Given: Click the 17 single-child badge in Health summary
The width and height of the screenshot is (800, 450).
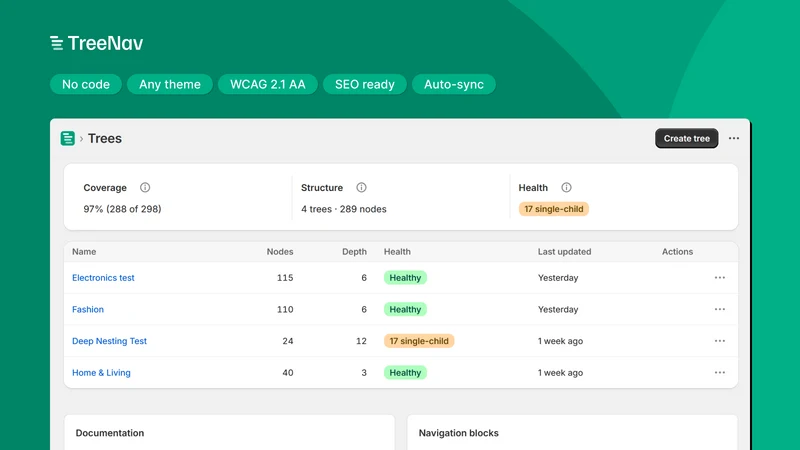Looking at the screenshot, I should pyautogui.click(x=554, y=209).
